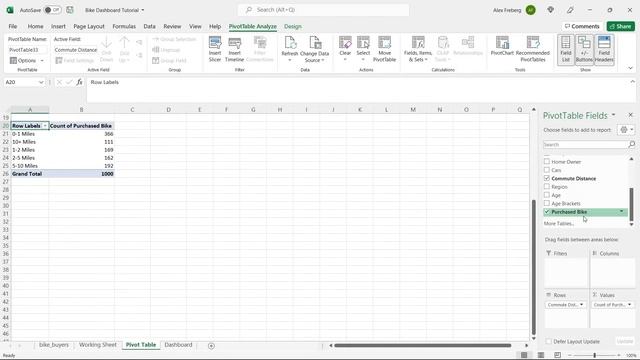Open the Select actions icon
Screen dimensions: 640x360
pos(363,49)
